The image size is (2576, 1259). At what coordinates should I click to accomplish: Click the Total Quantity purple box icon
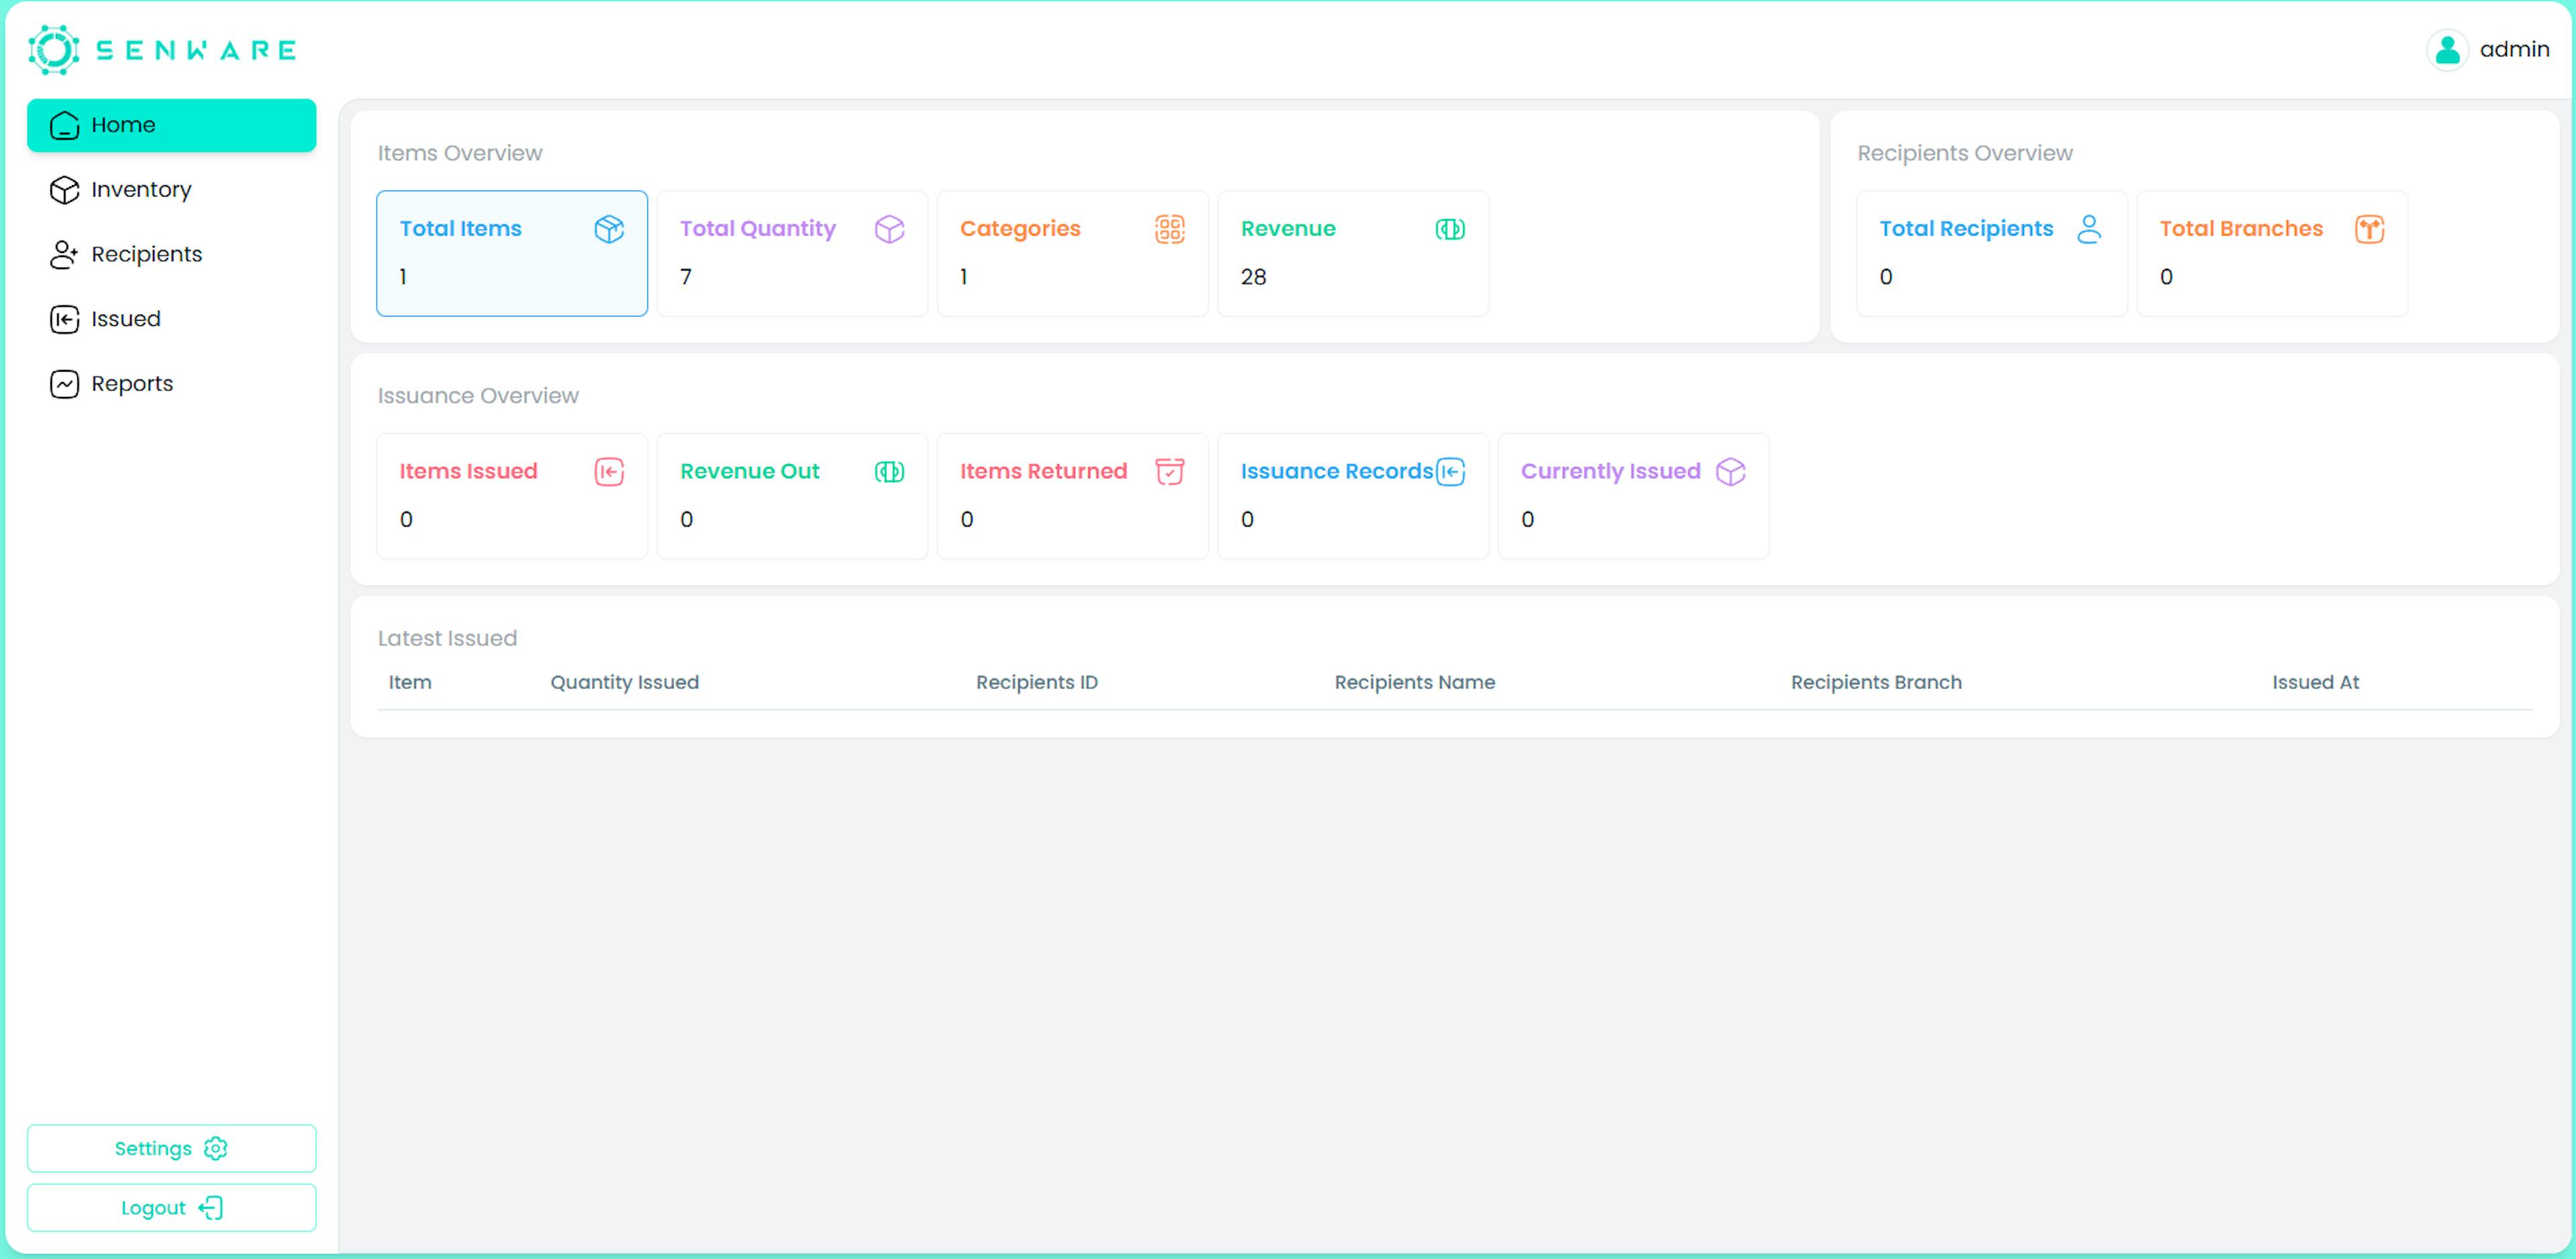[889, 229]
